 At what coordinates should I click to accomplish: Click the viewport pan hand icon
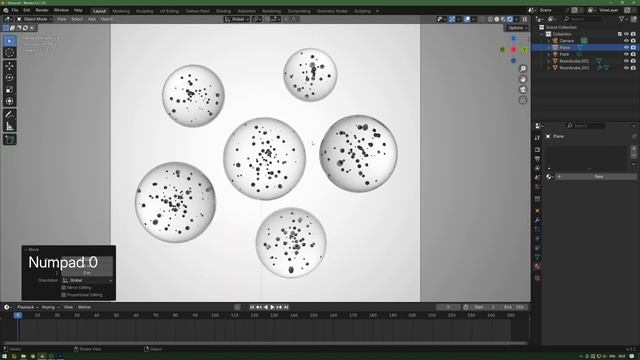pyautogui.click(x=522, y=79)
